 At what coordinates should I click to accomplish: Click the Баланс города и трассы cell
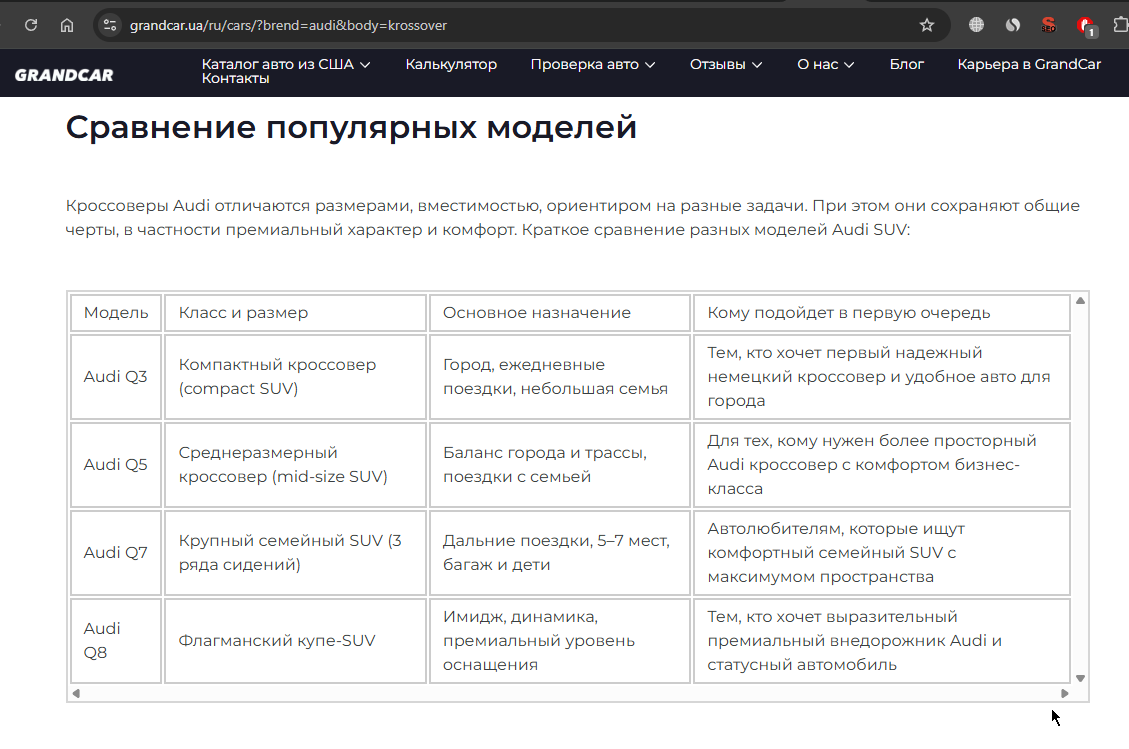(559, 465)
